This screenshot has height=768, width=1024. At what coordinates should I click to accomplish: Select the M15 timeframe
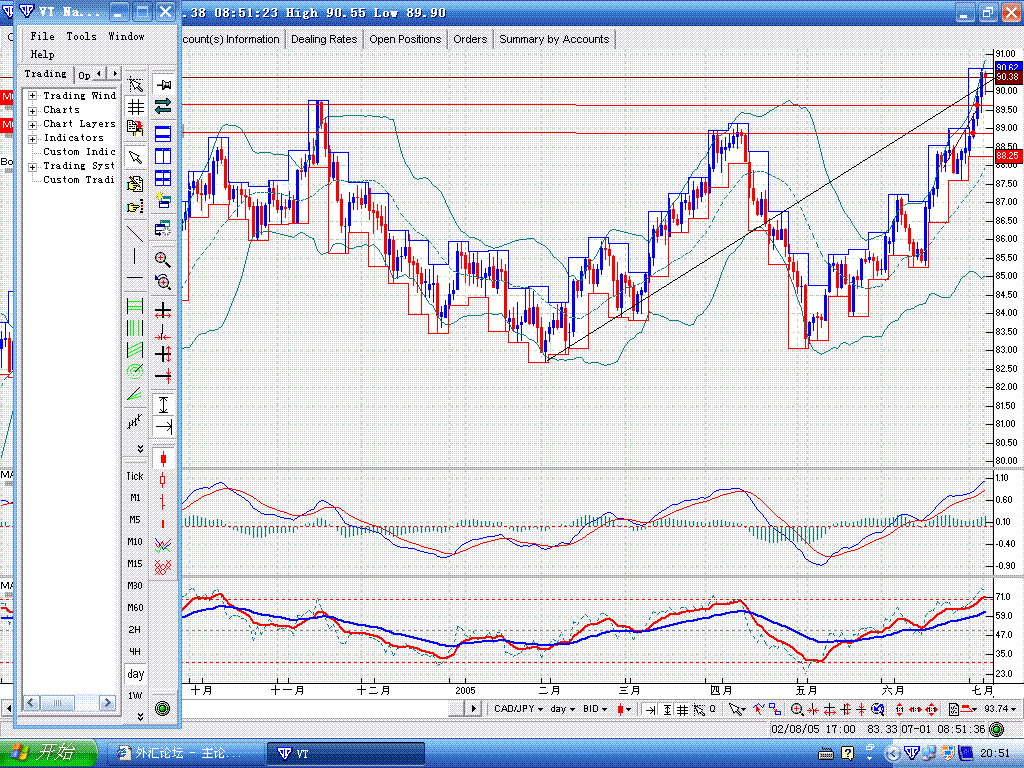135,564
